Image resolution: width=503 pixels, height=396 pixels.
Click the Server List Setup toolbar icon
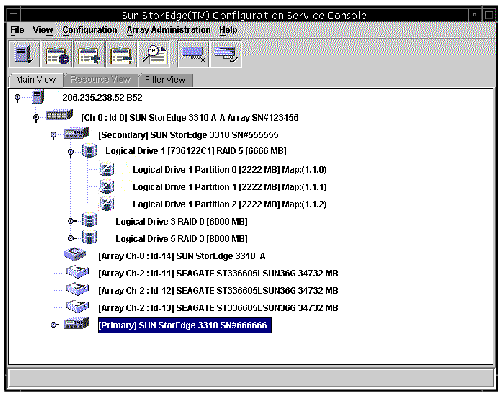point(24,54)
